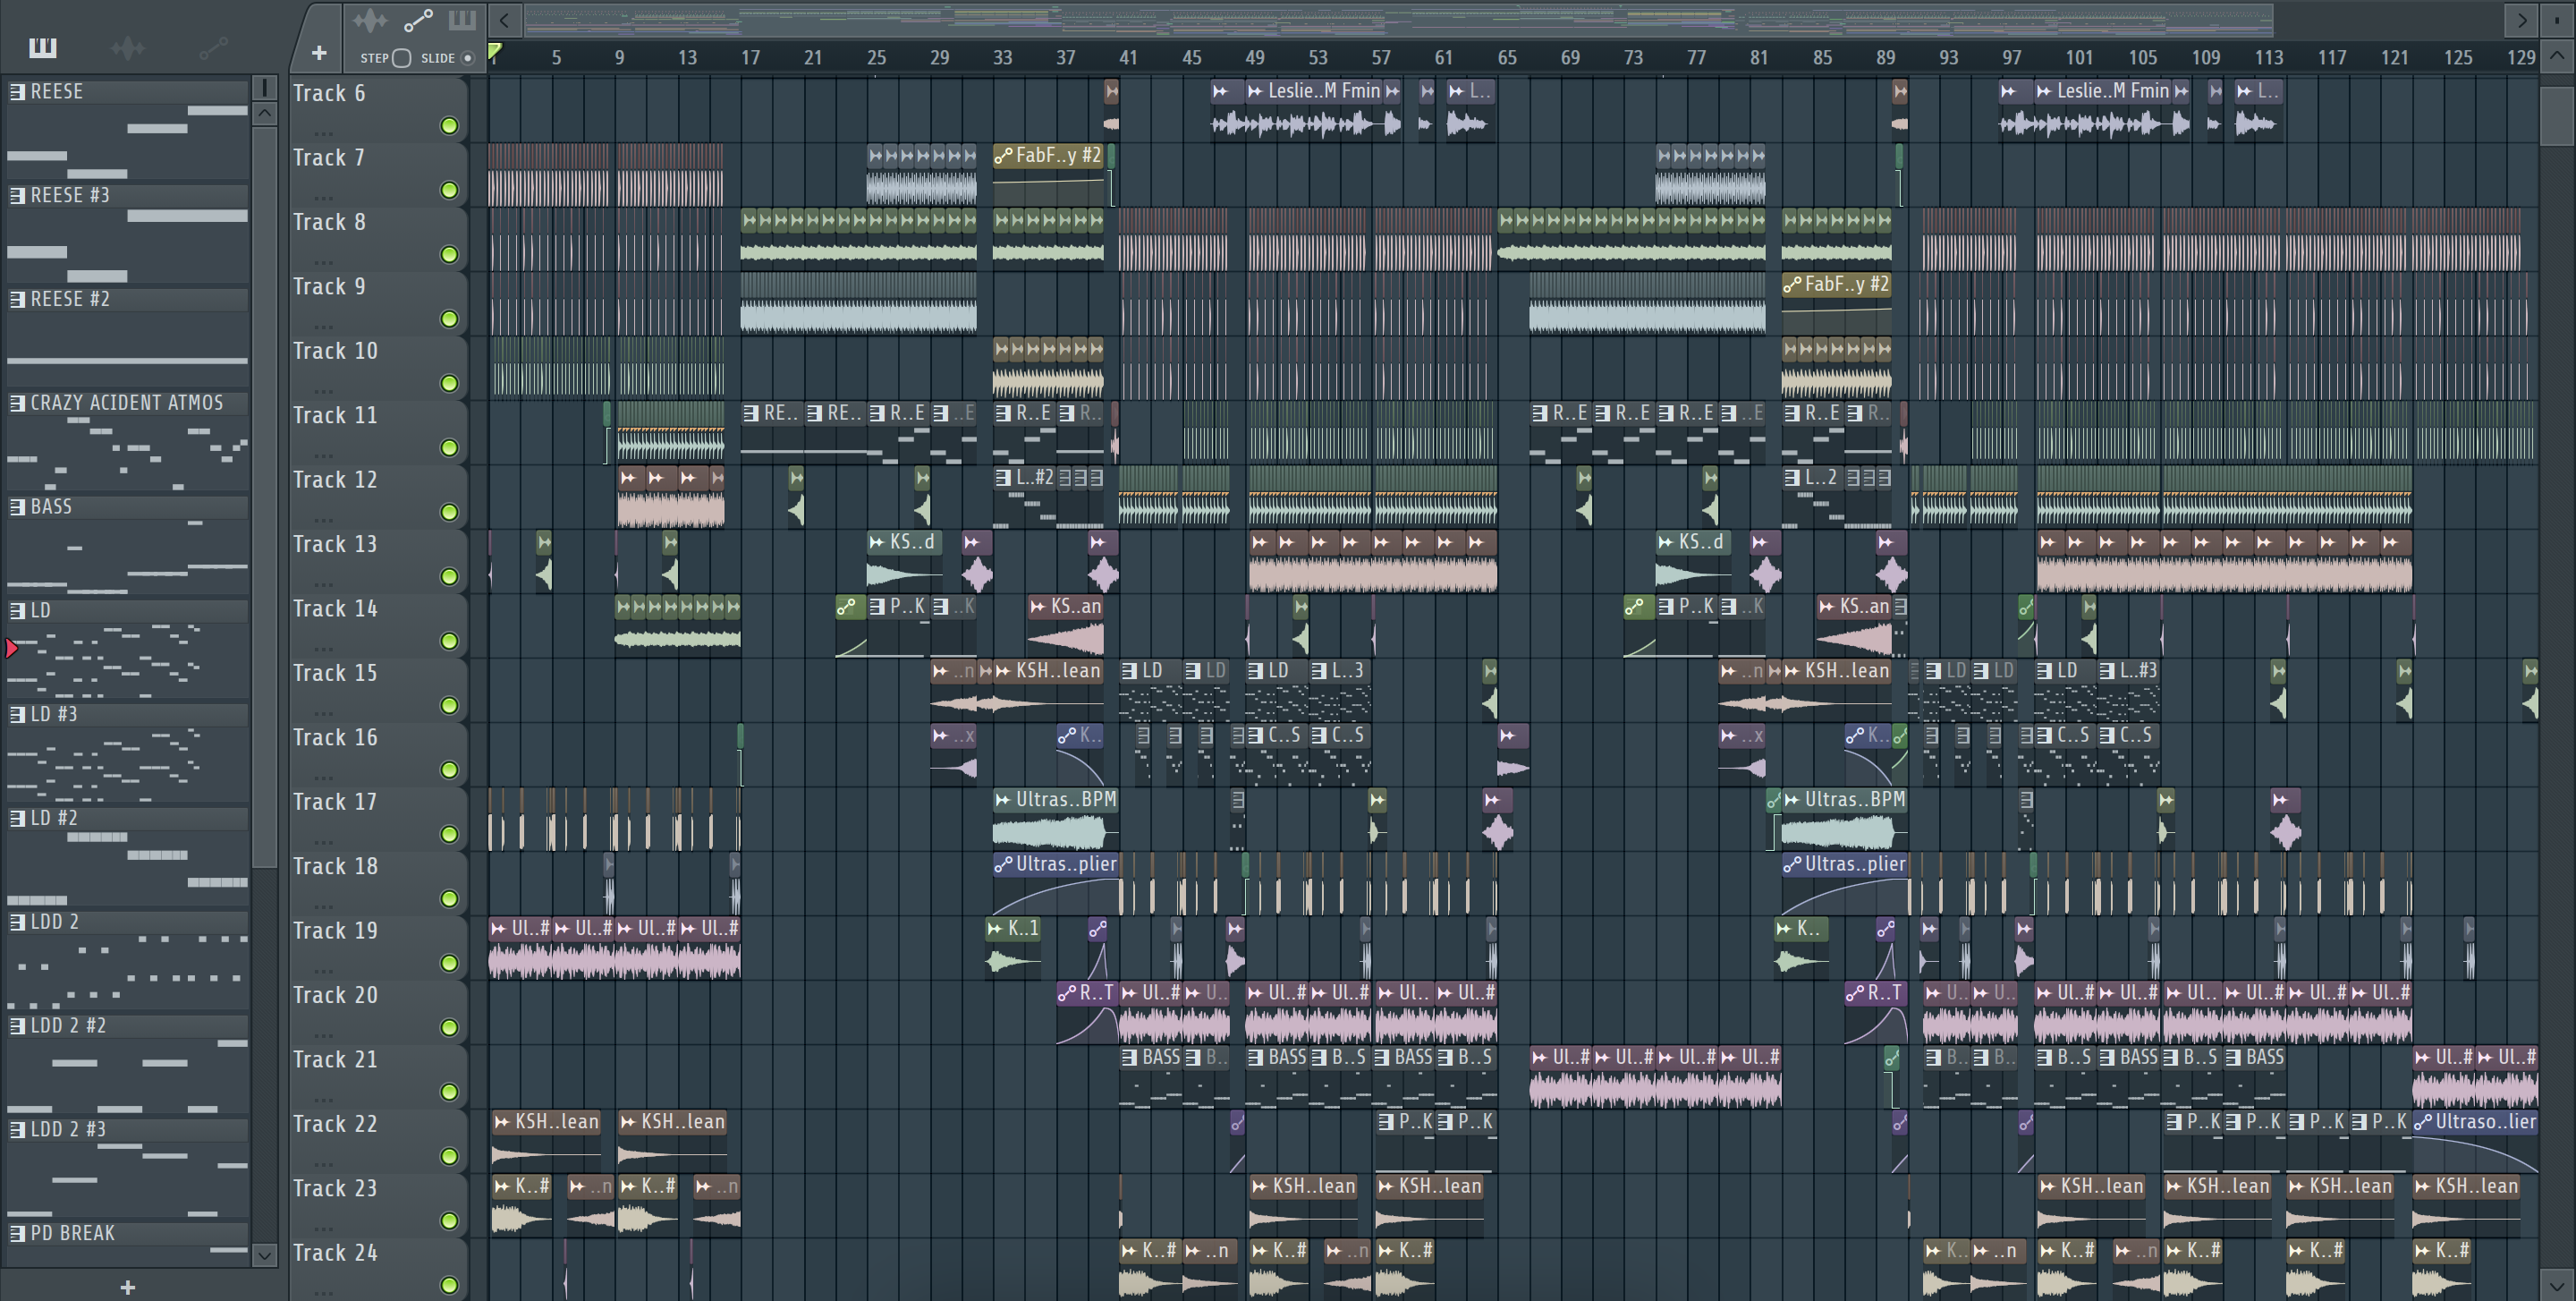This screenshot has height=1301, width=2576.
Task: Enable the SLIDE option
Action: [x=467, y=58]
